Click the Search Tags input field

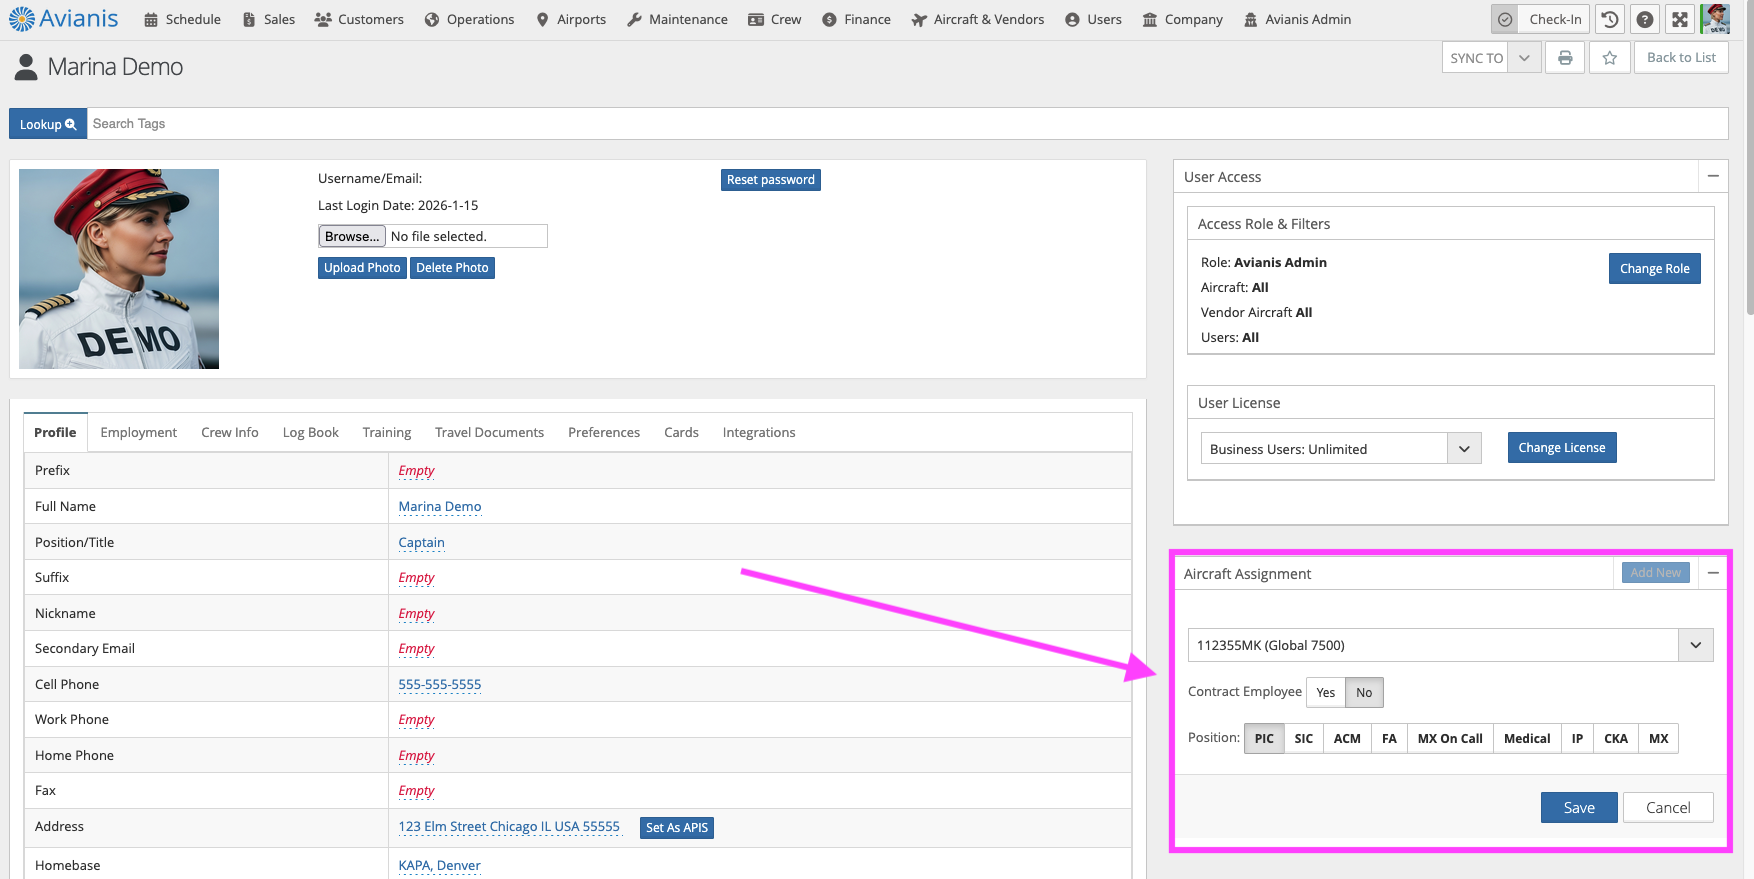[x=900, y=124]
